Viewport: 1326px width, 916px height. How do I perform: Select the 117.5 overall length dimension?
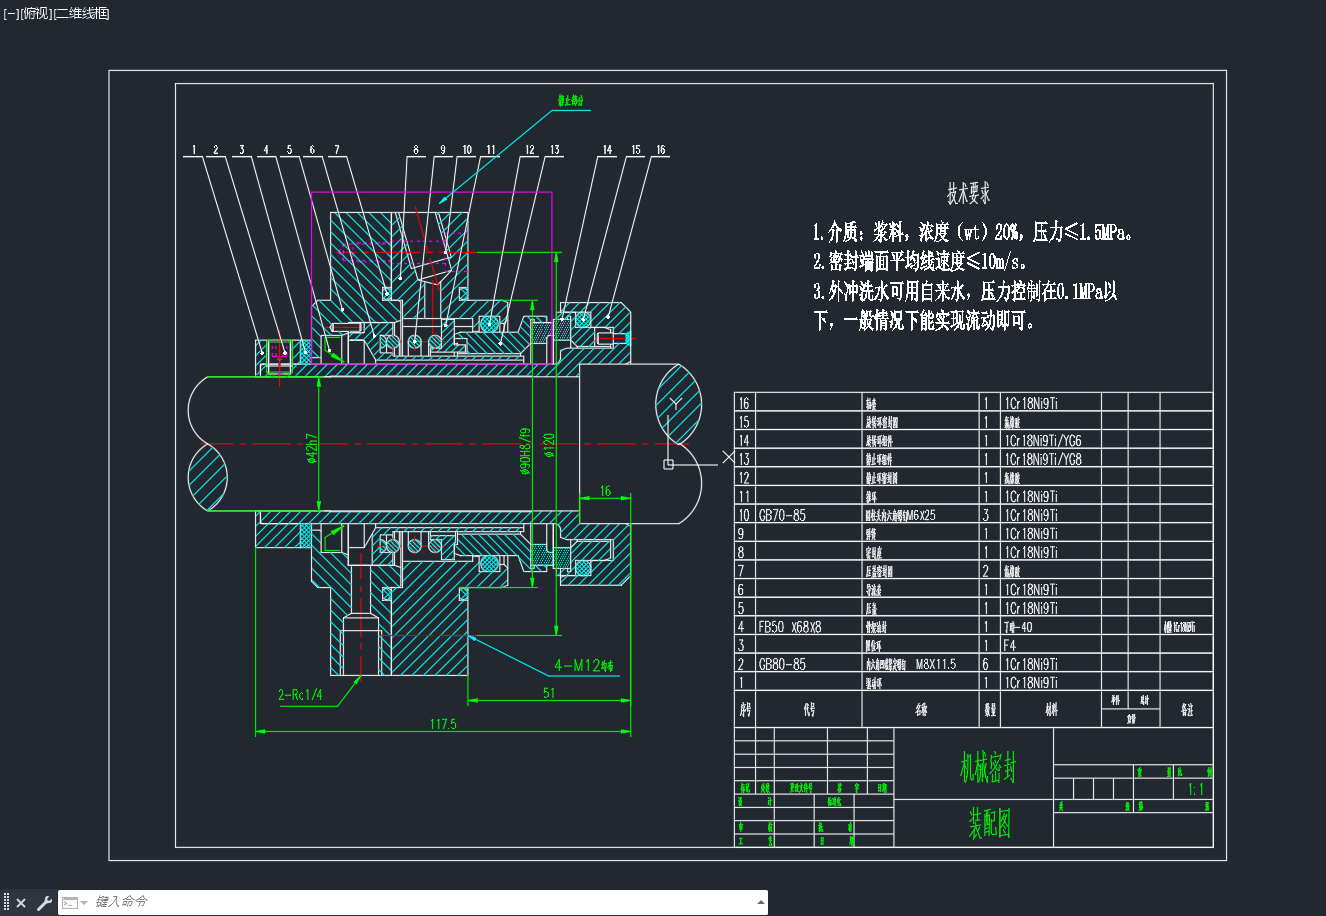(x=443, y=724)
